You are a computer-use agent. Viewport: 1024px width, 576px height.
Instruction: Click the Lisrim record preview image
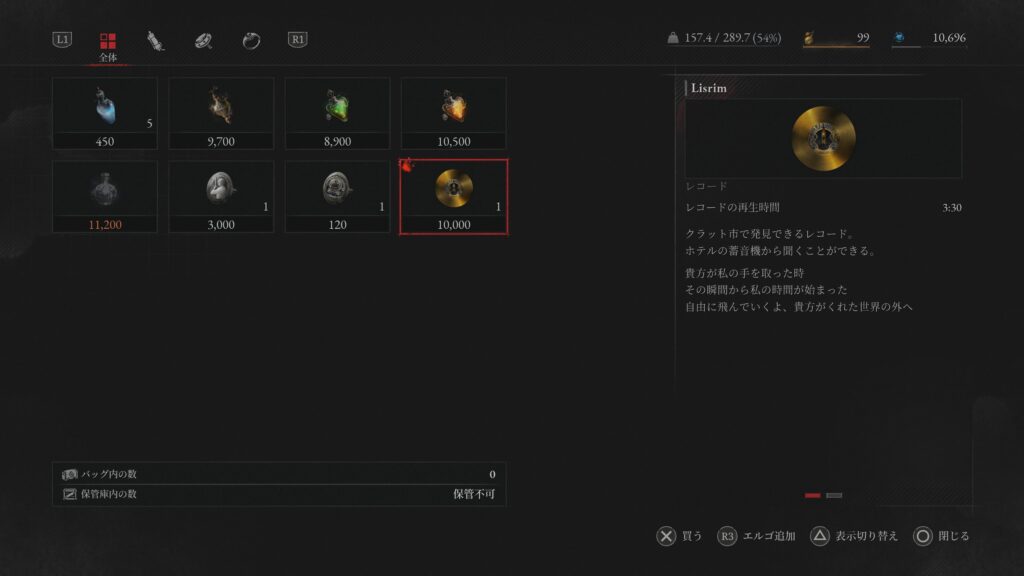[823, 138]
